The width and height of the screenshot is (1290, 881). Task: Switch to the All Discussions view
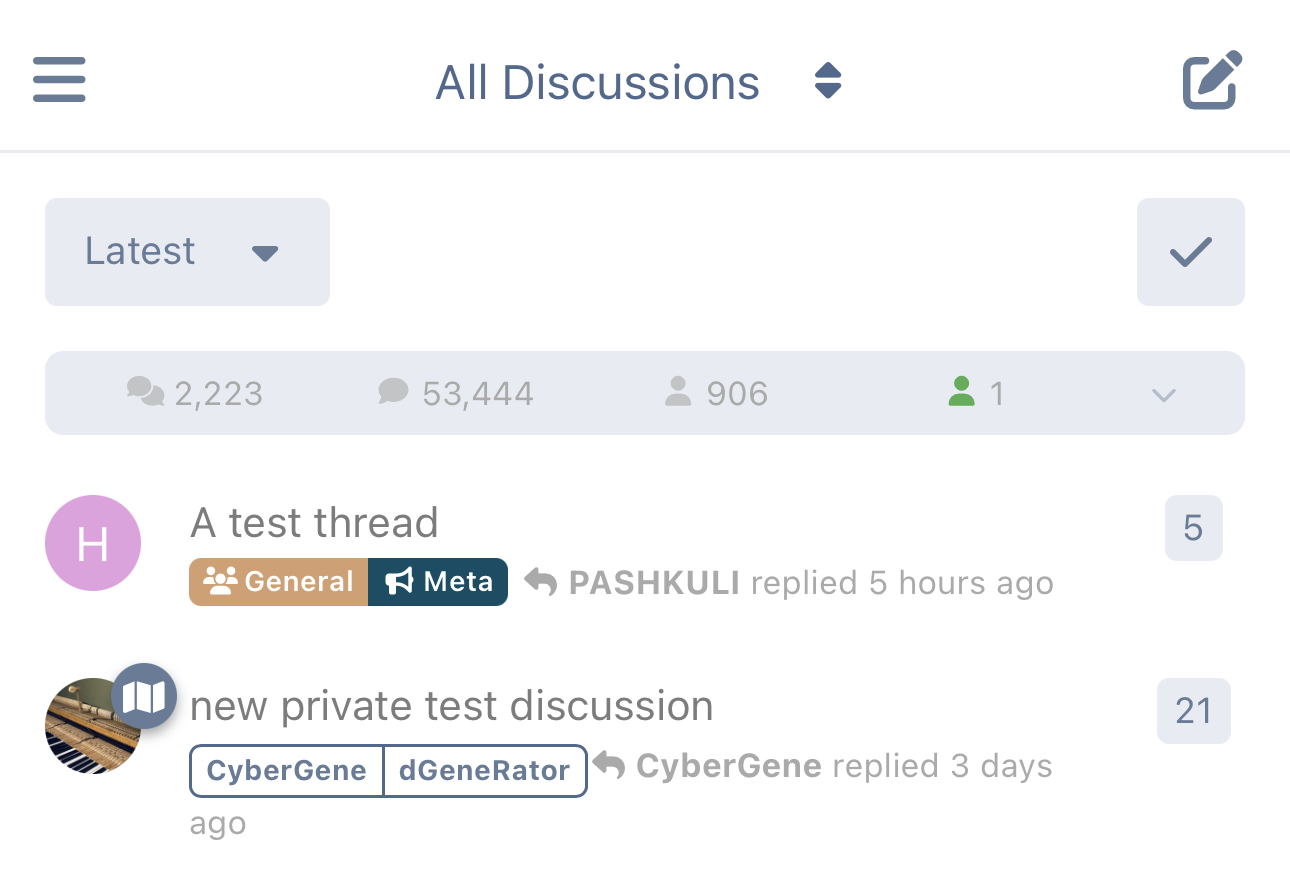596,82
